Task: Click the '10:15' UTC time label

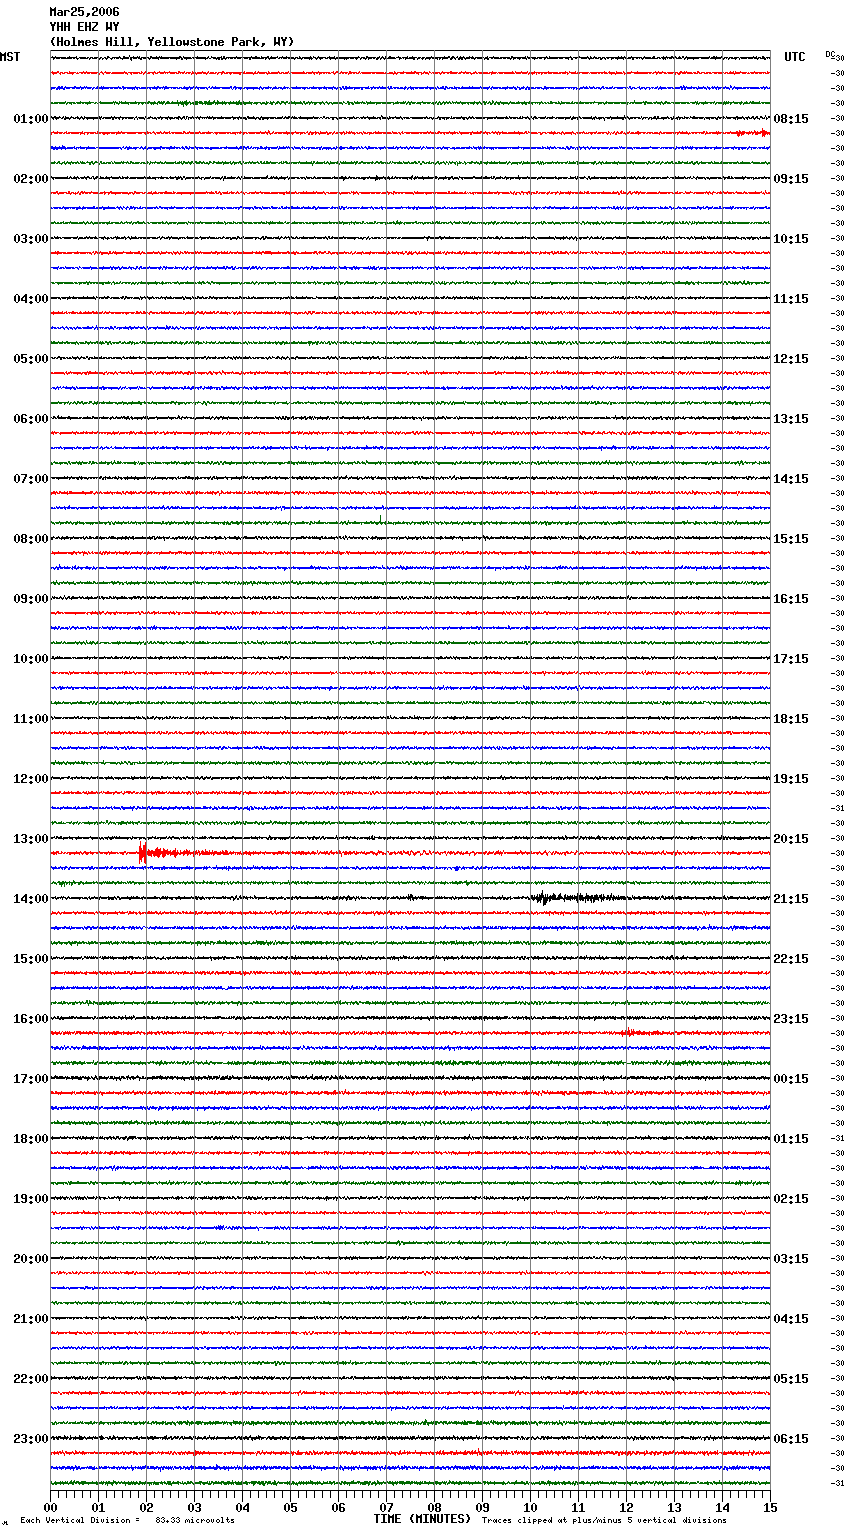Action: click(791, 239)
